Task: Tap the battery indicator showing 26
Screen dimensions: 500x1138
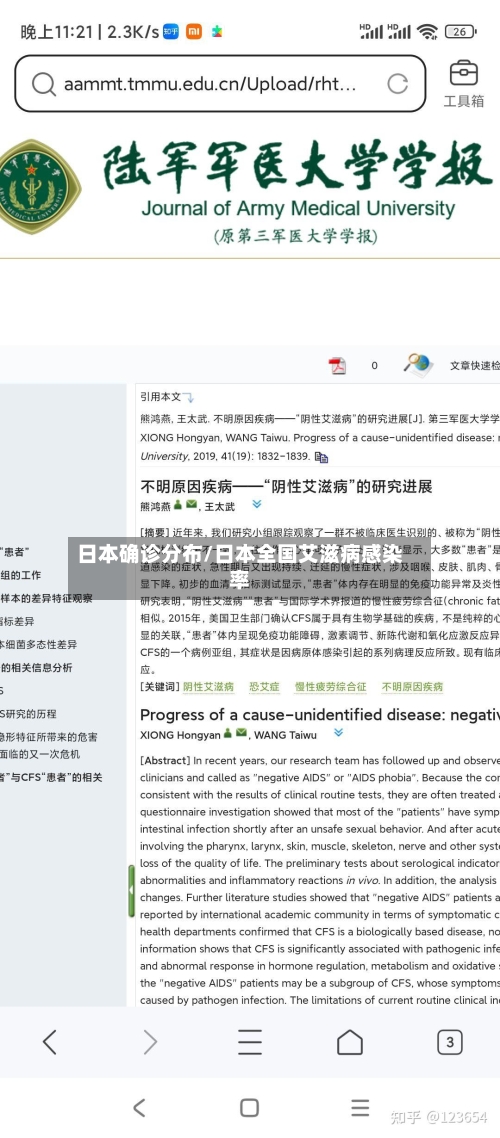Action: 462,31
